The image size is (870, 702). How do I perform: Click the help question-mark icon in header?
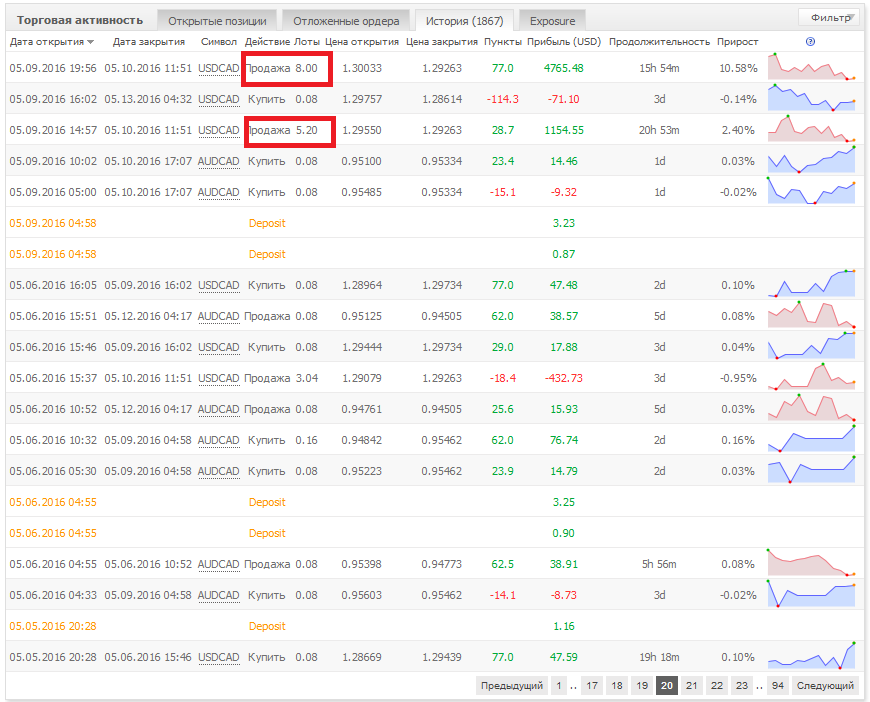pos(810,42)
